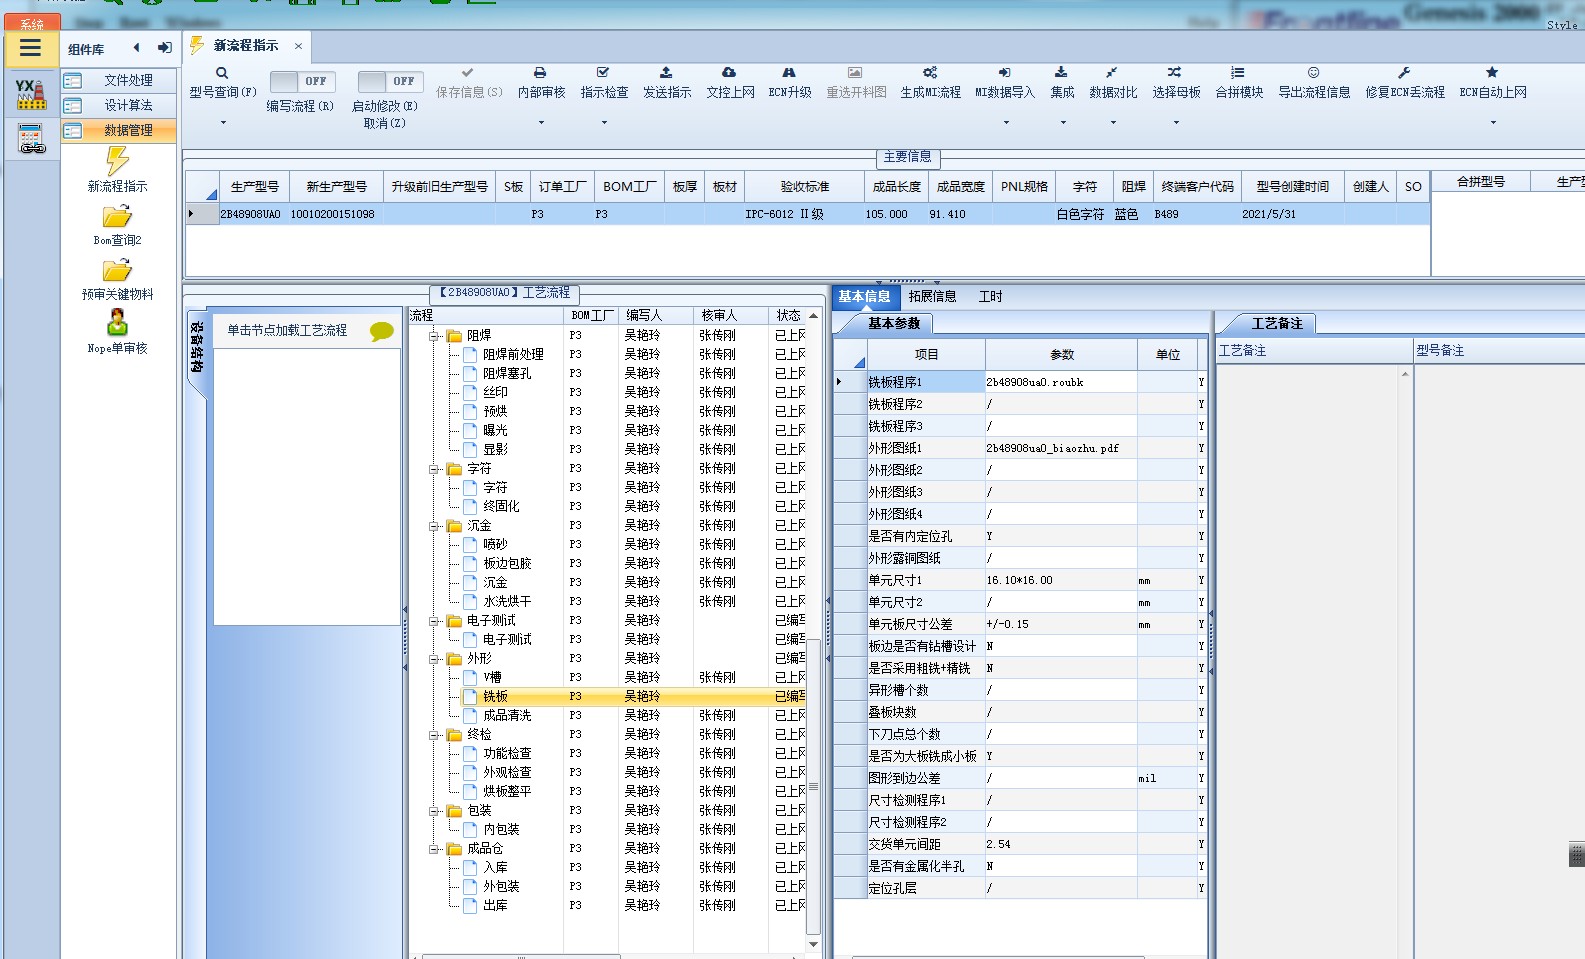This screenshot has width=1585, height=959.
Task: Collapse the 阻焊 tree folder
Action: pyautogui.click(x=435, y=336)
